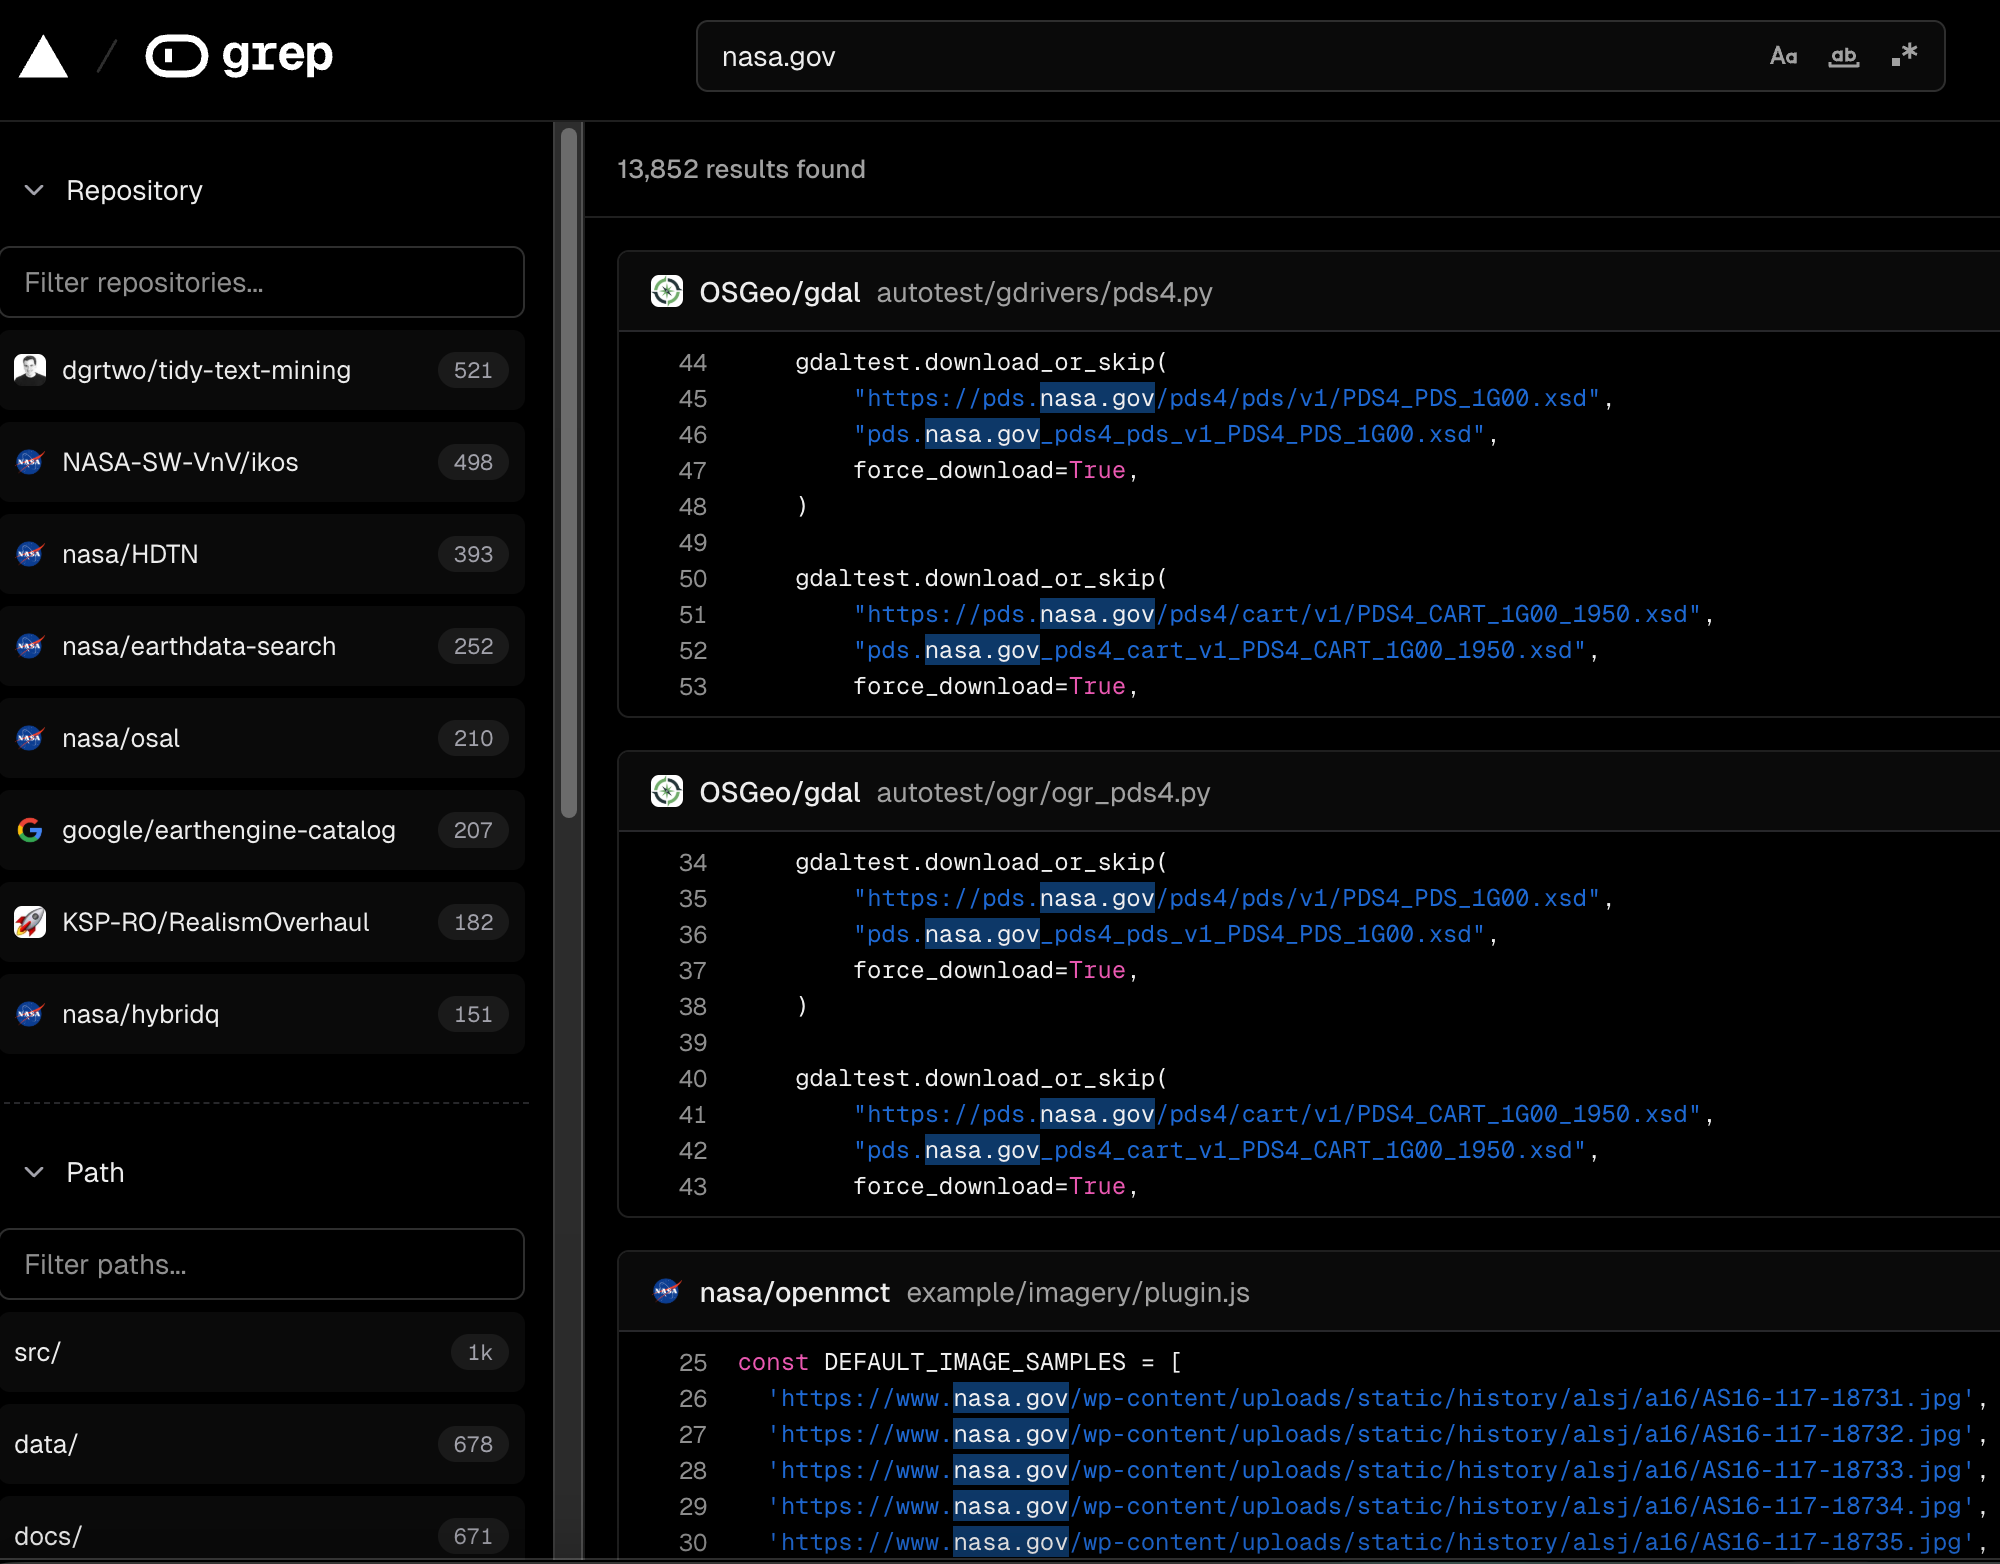Screen dimensions: 2000x1564
Task: Collapse the Path filter section
Action: [x=34, y=1172]
